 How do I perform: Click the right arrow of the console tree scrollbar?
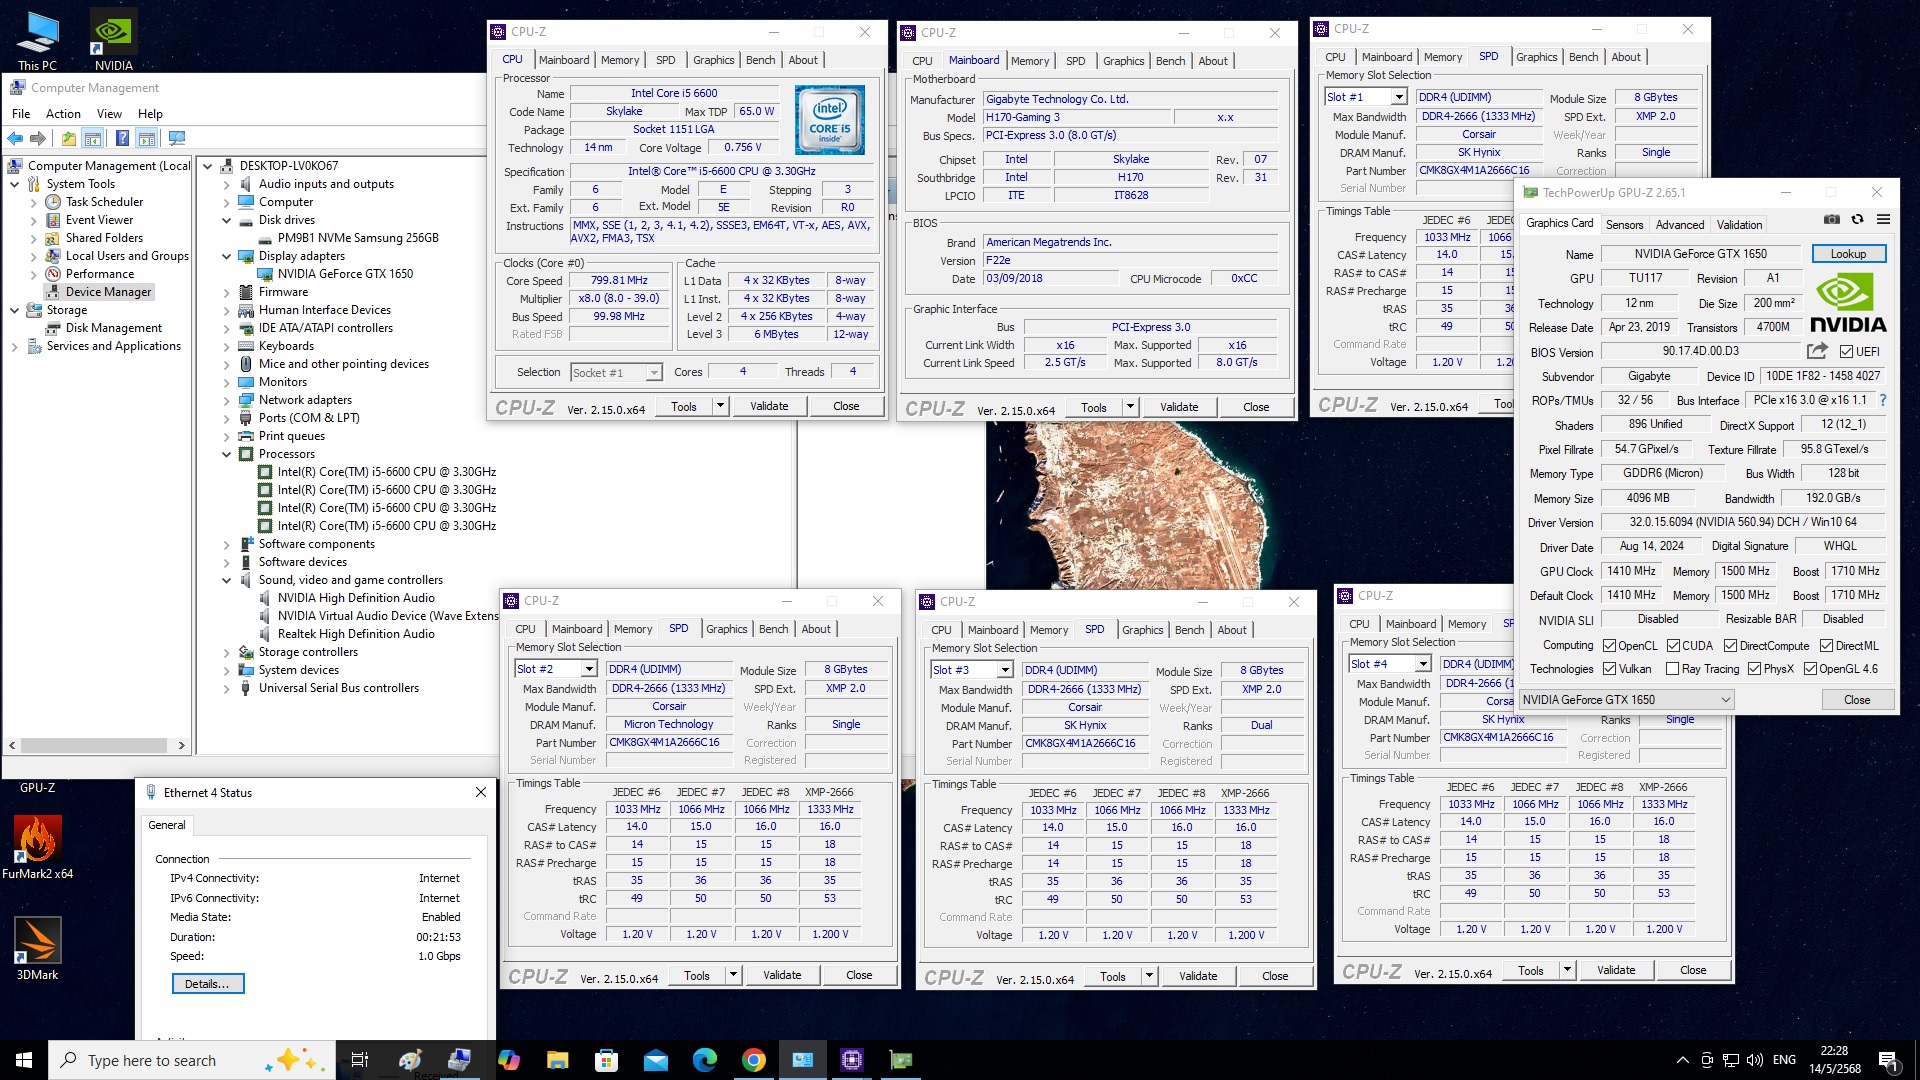[x=181, y=745]
